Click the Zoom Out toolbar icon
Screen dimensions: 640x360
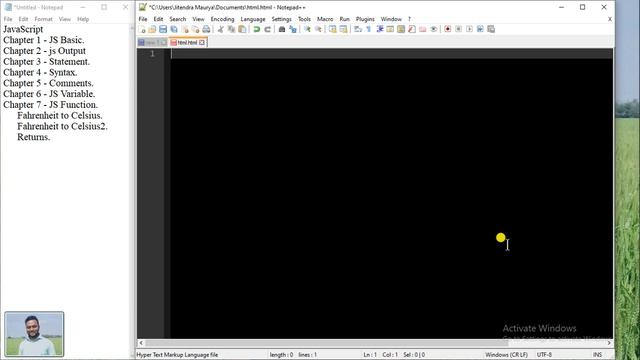point(318,29)
